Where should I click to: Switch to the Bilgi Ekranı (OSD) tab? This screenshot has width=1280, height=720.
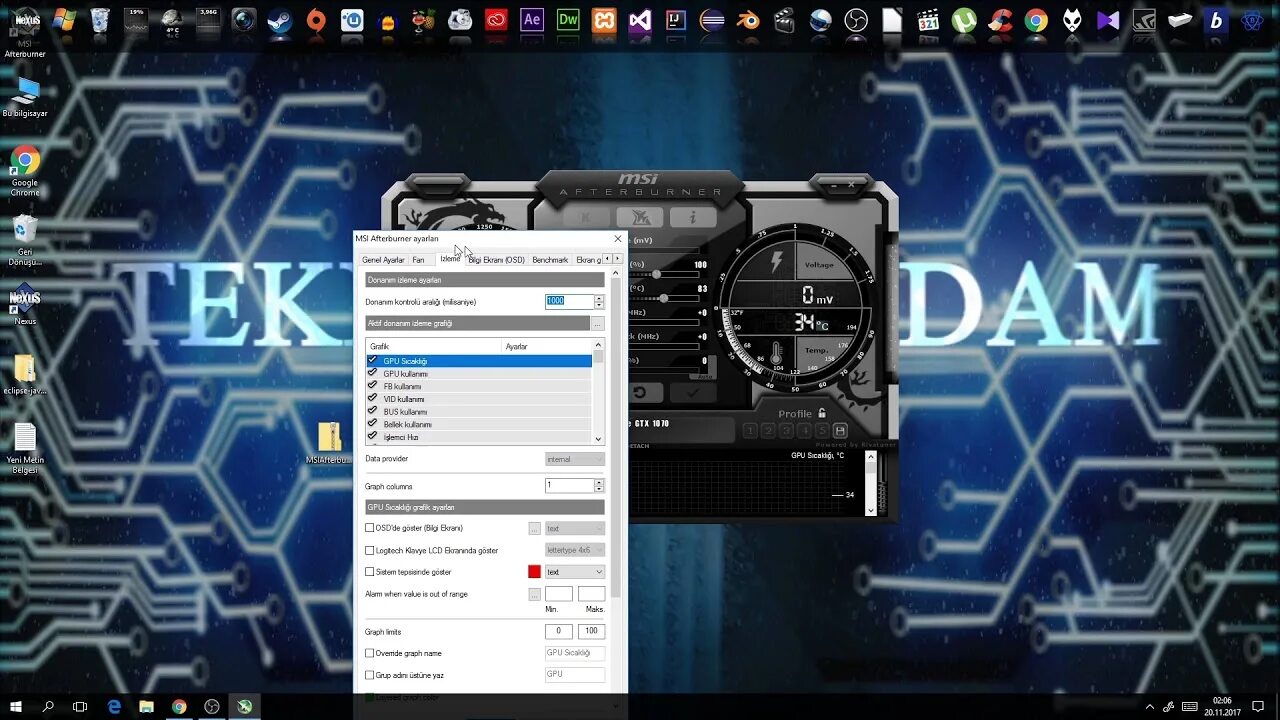[496, 260]
